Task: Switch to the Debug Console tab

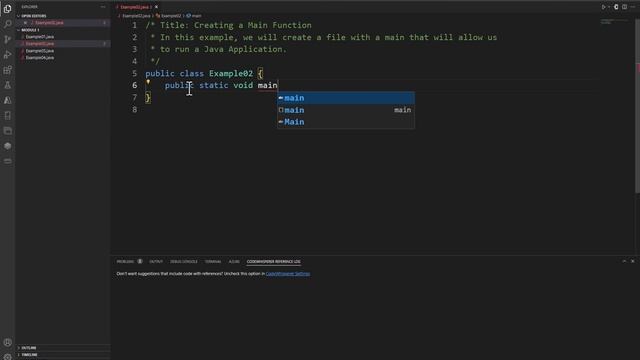Action: click(x=184, y=262)
